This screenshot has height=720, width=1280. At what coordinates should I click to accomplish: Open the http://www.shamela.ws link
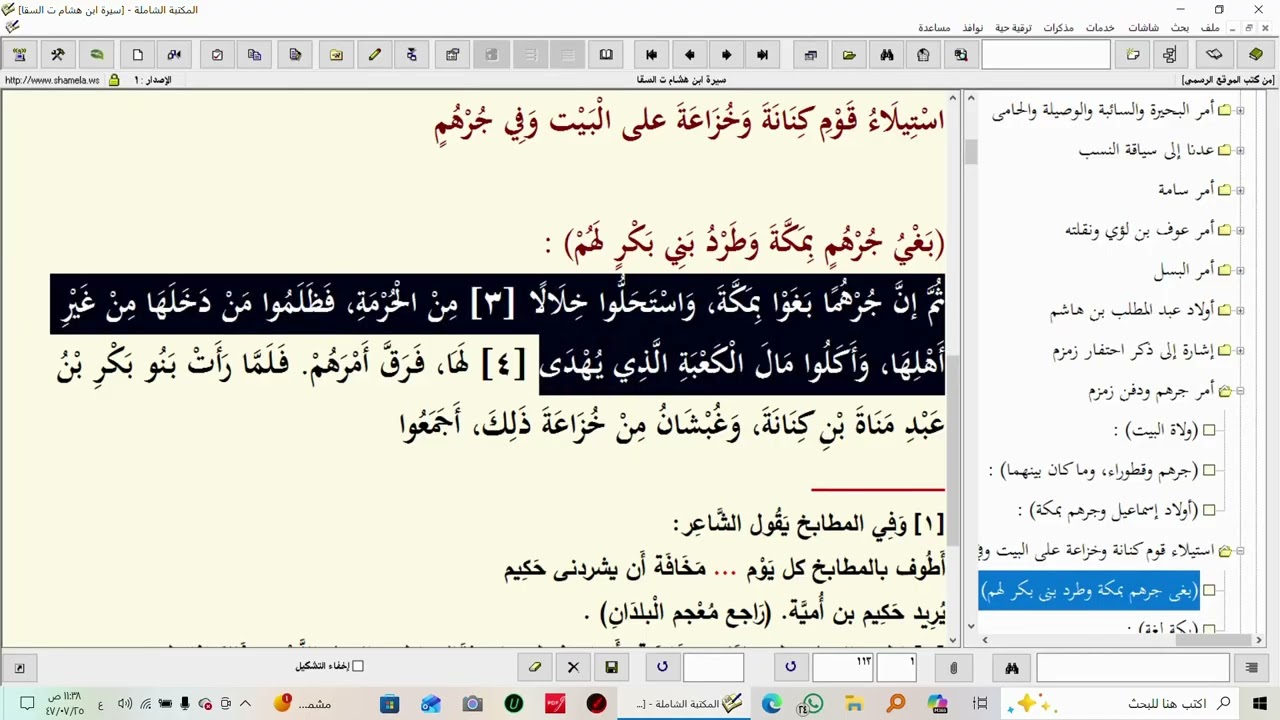52,80
